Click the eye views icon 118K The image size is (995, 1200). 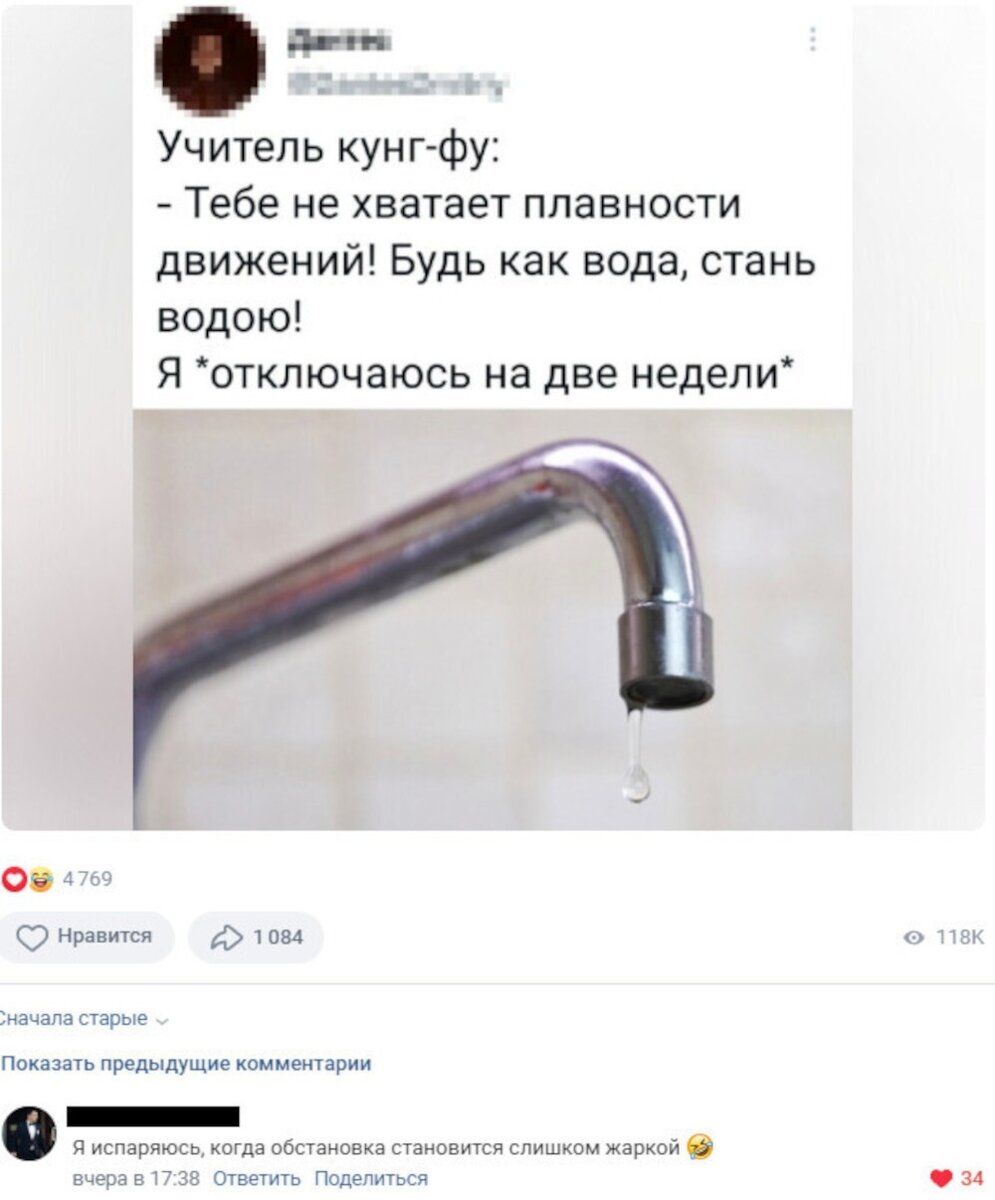point(911,938)
